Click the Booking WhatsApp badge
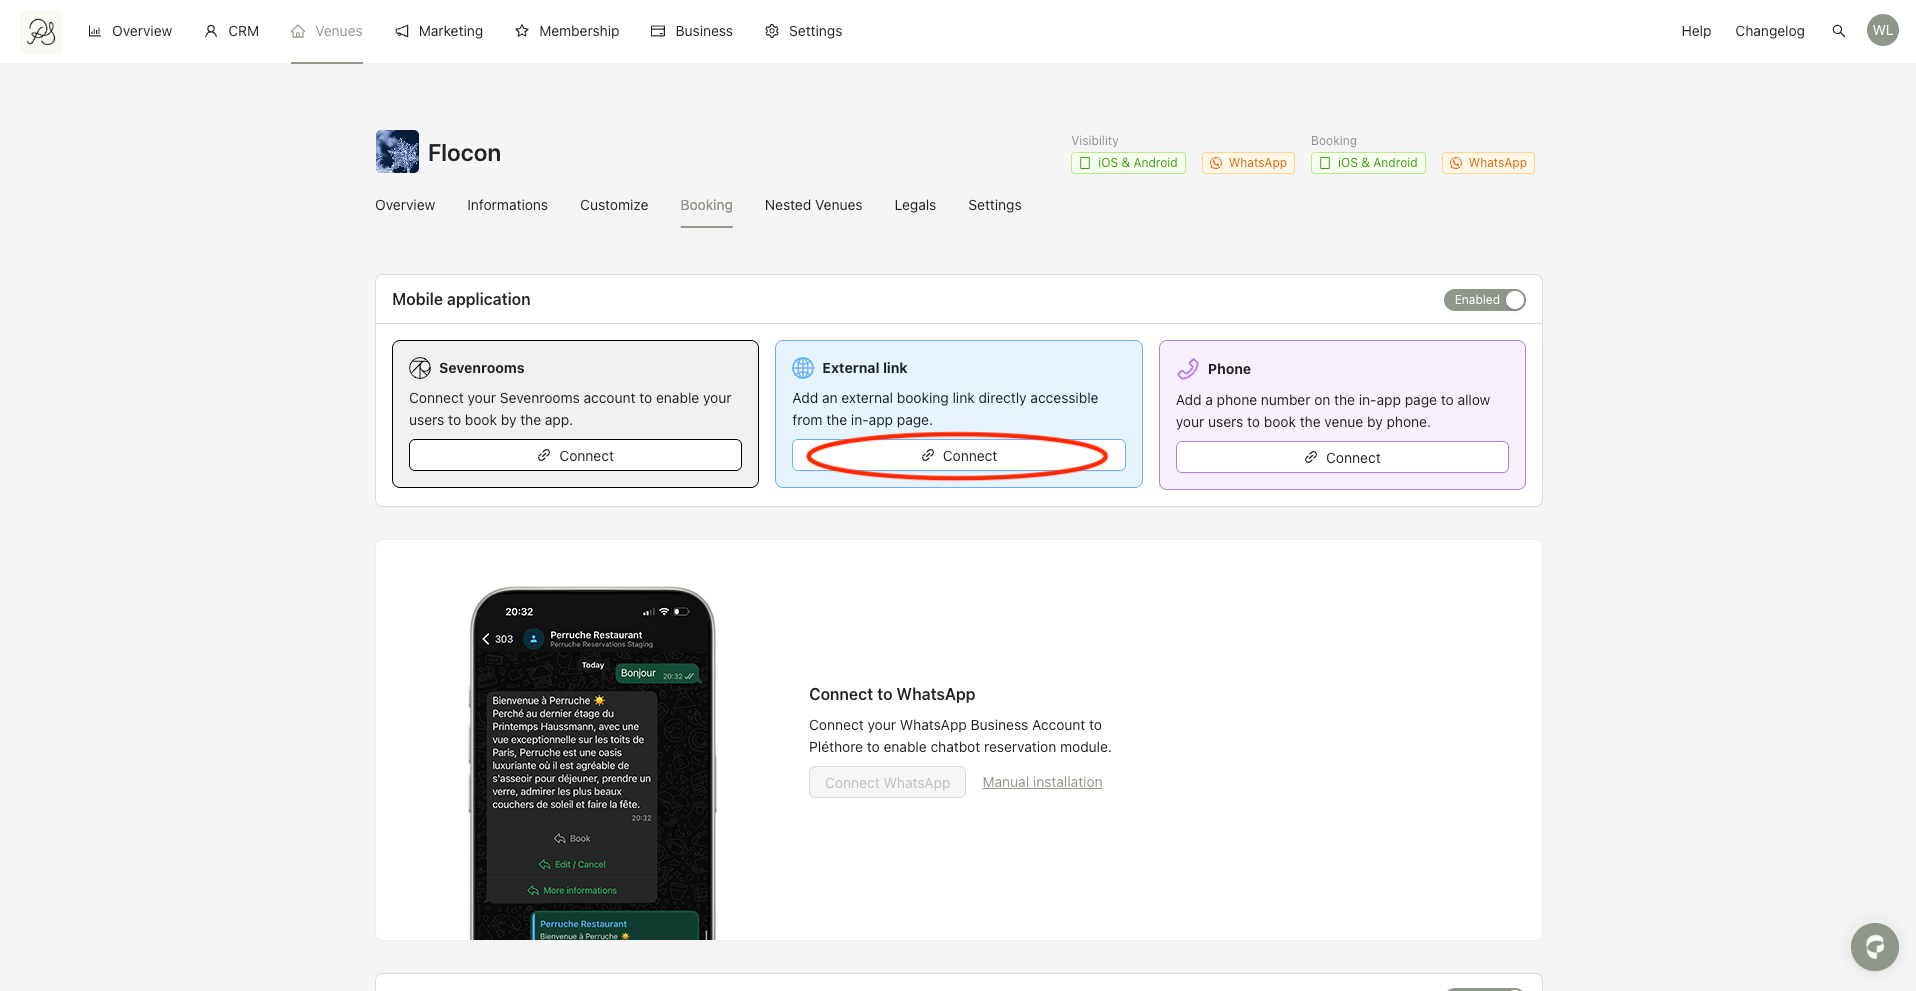The height and width of the screenshot is (991, 1916). coord(1488,163)
